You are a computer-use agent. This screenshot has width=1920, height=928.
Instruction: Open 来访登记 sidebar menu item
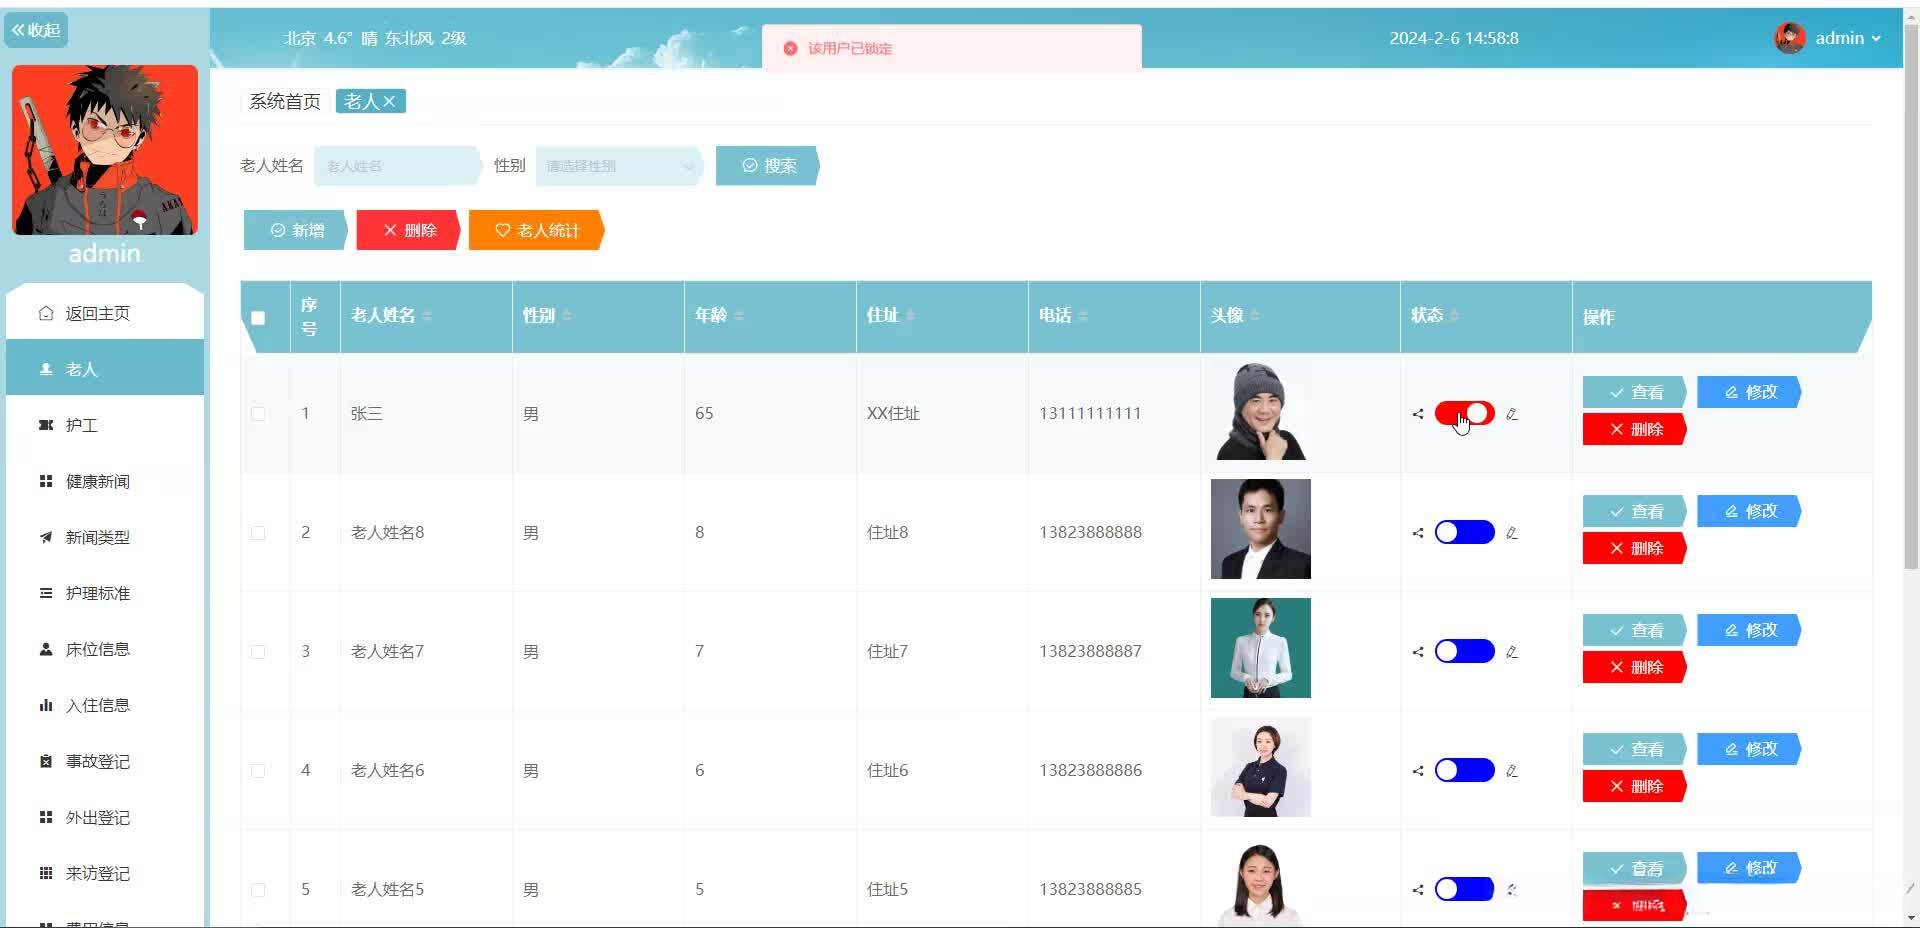105,873
